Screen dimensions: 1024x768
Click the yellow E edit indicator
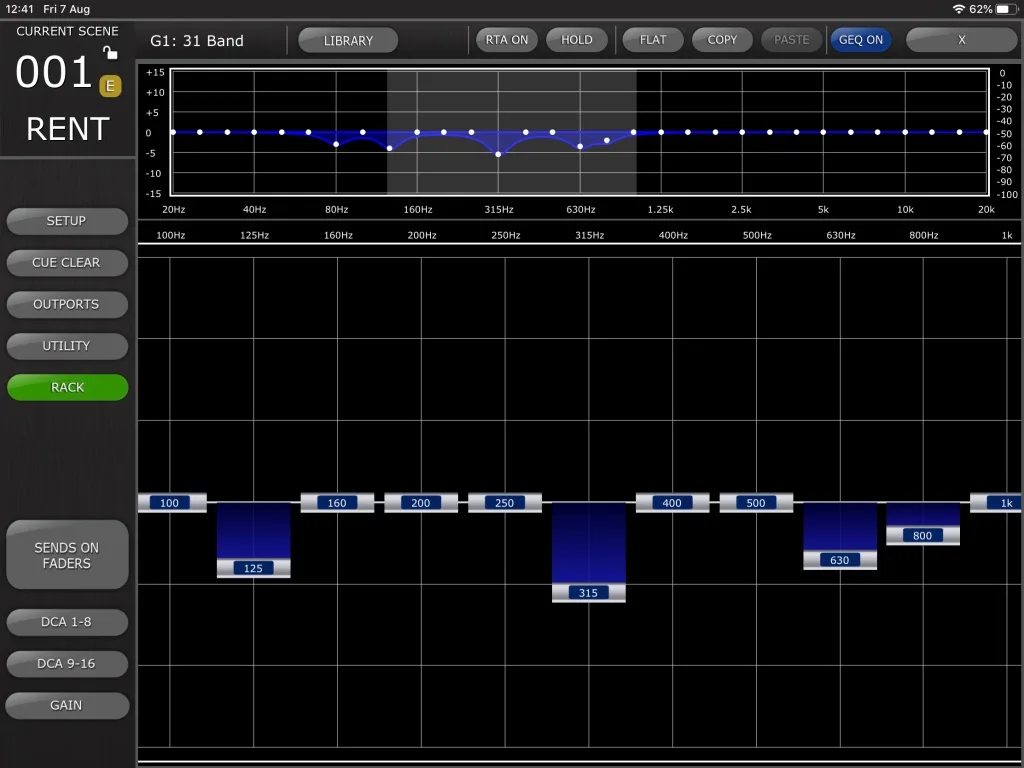(x=110, y=86)
